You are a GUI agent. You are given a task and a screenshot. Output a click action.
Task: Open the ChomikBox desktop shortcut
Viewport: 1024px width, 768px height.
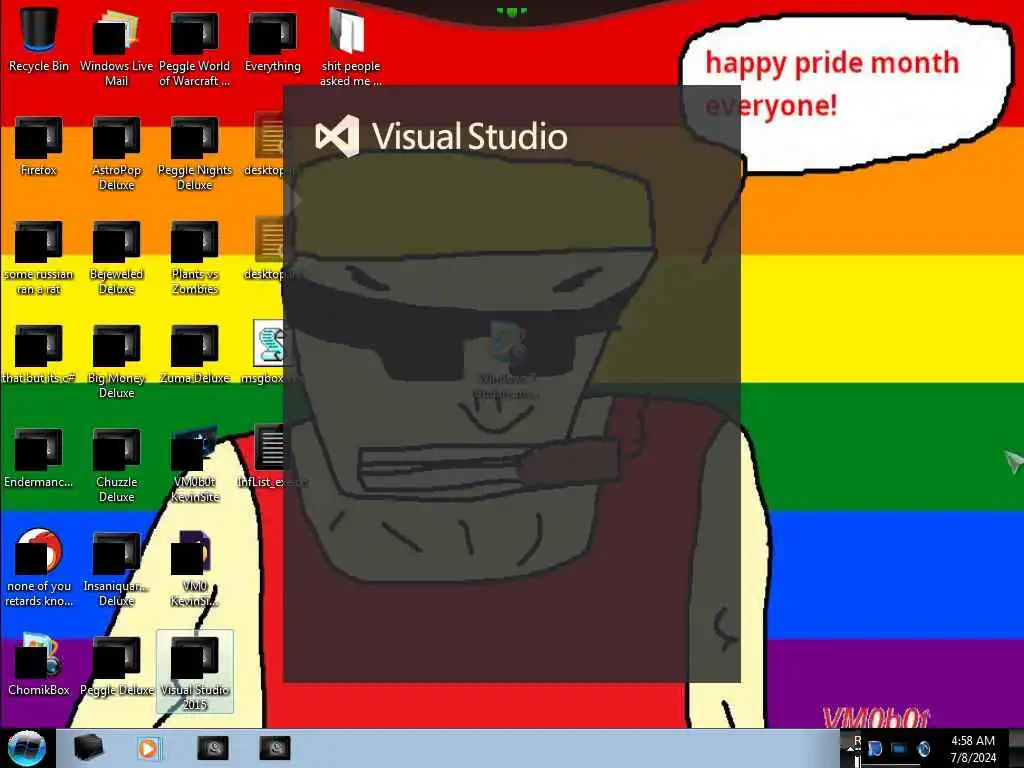[39, 664]
